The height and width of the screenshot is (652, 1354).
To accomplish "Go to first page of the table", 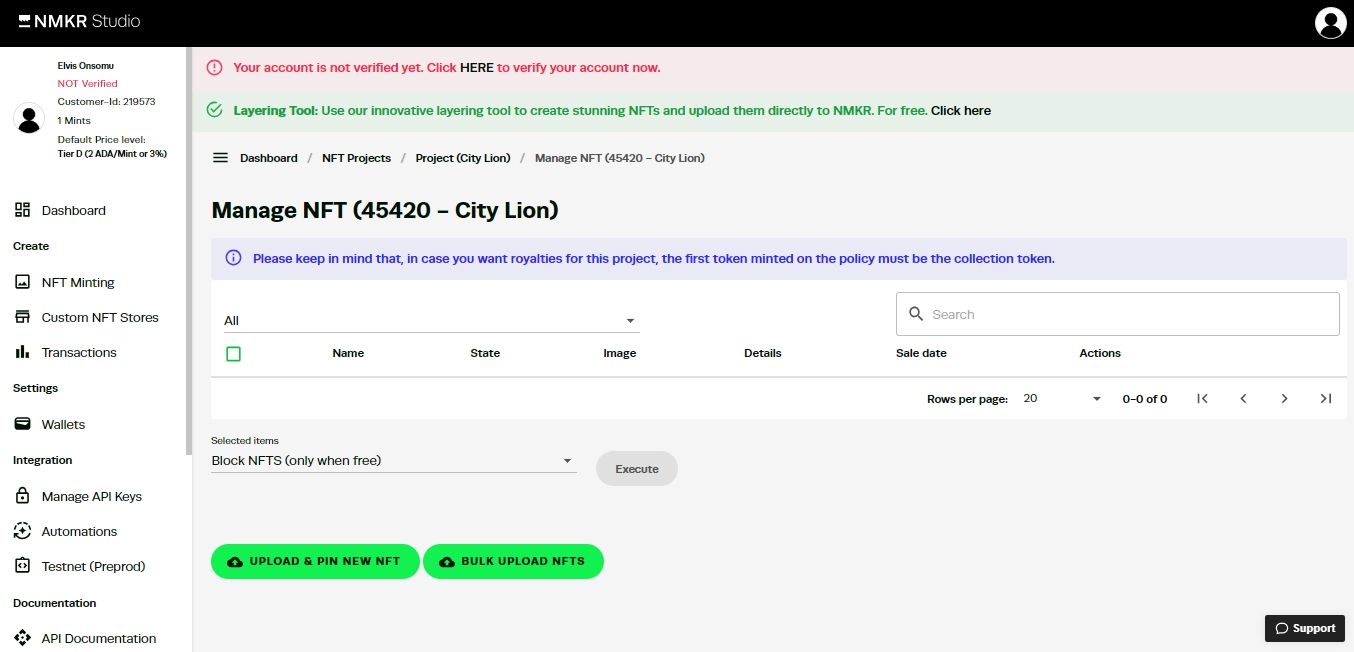I will pos(1203,398).
